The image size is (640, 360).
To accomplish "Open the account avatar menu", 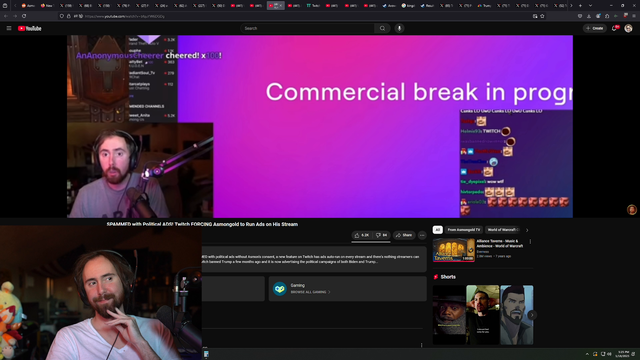I will pos(629,28).
